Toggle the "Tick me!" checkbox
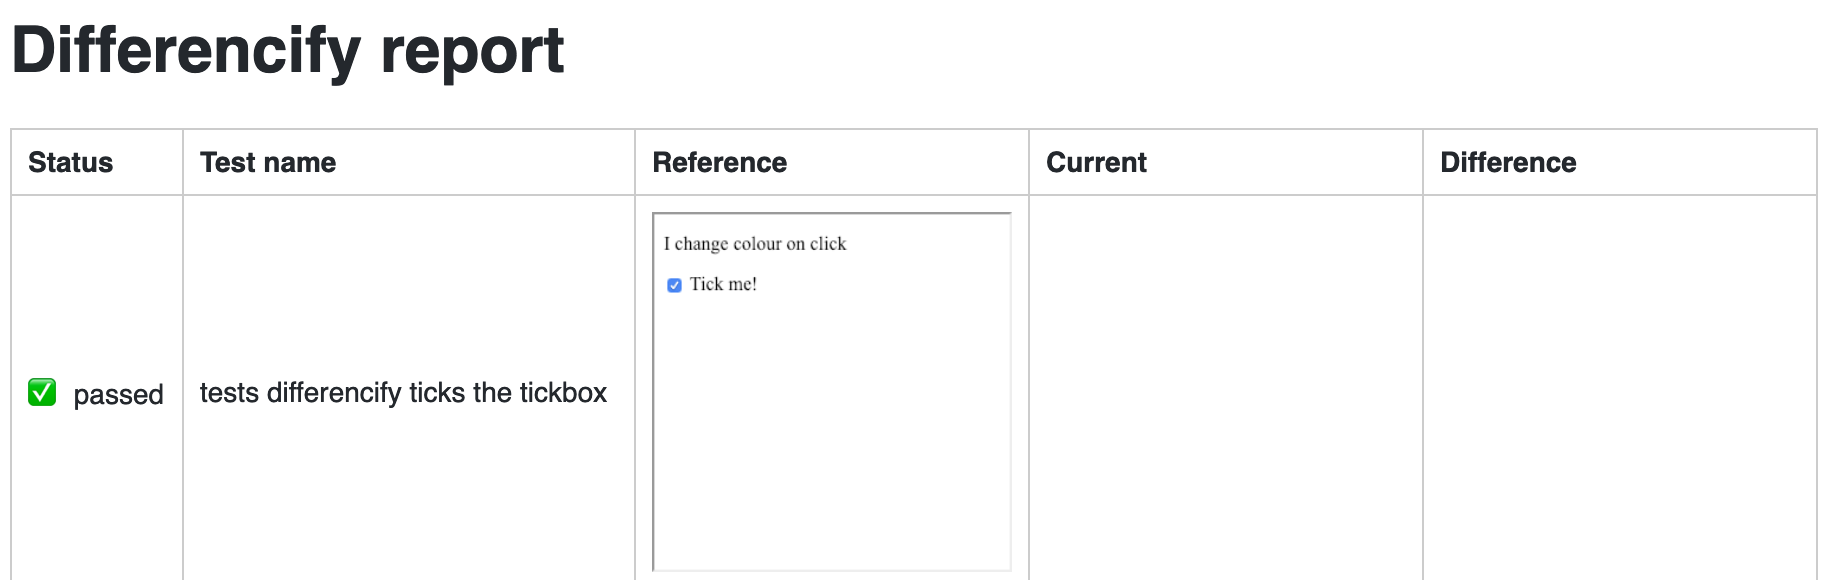The image size is (1826, 580). [674, 285]
